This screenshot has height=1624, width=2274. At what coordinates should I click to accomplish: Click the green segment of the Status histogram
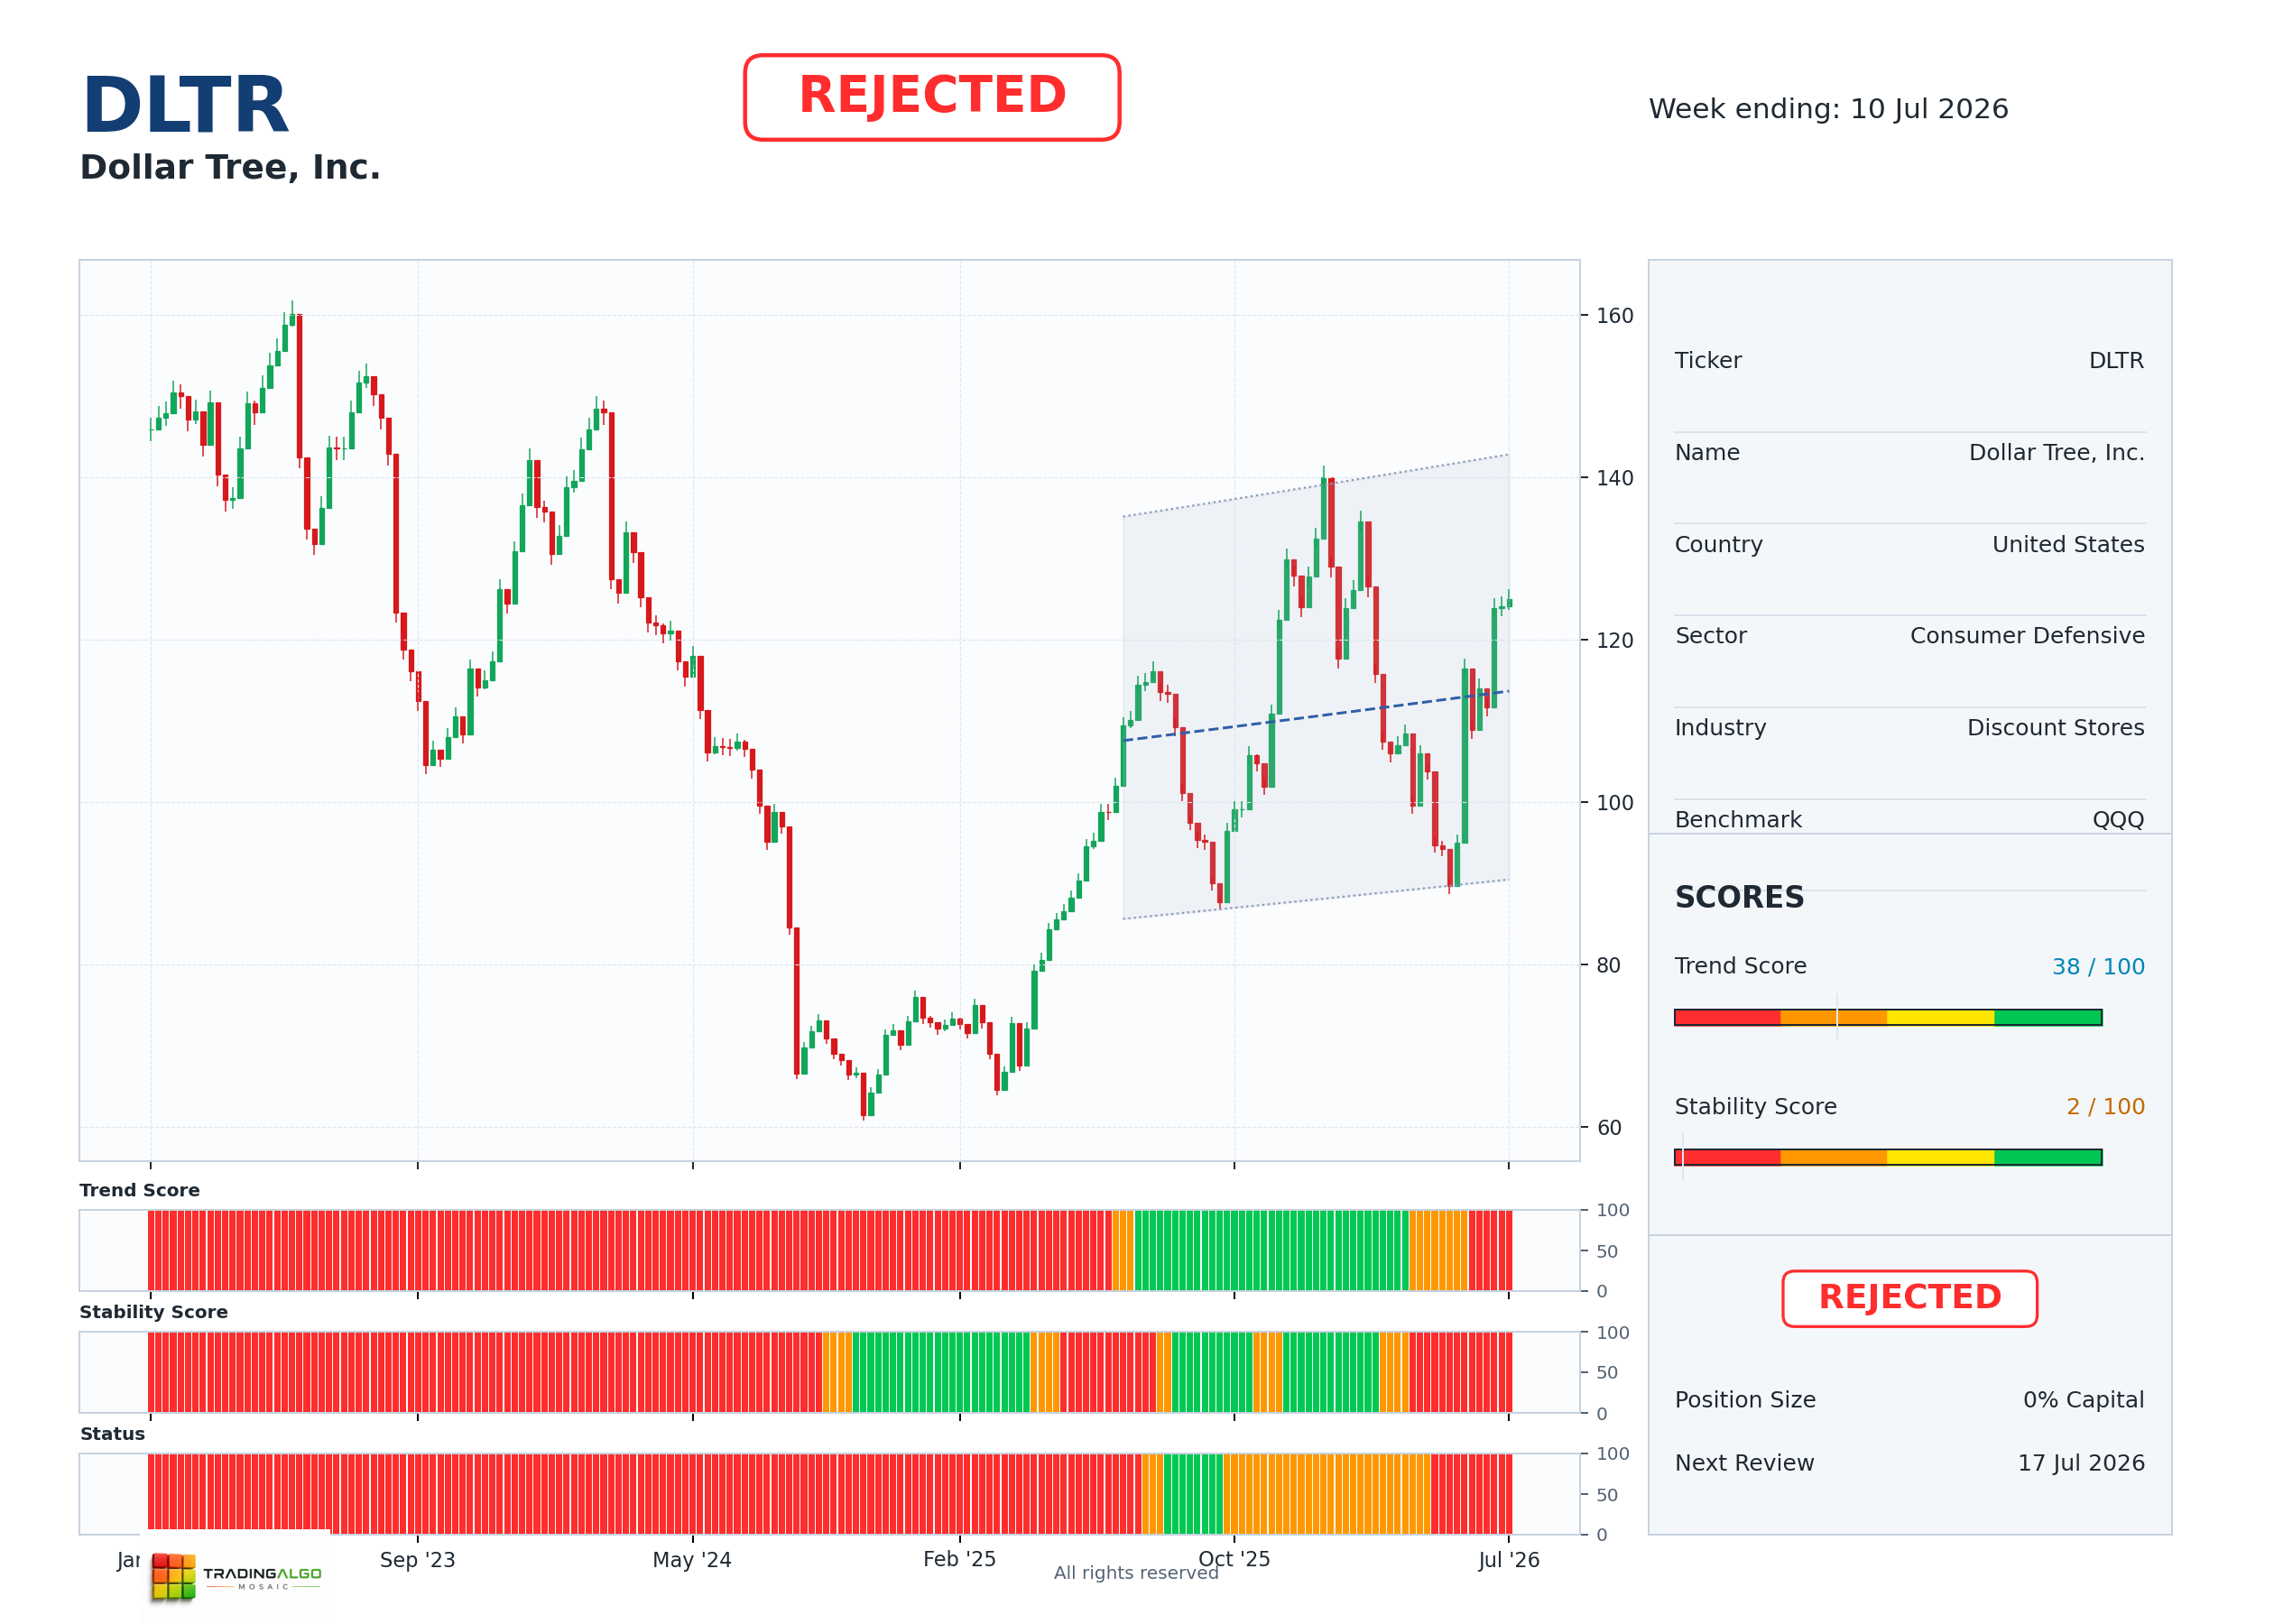[1192, 1494]
